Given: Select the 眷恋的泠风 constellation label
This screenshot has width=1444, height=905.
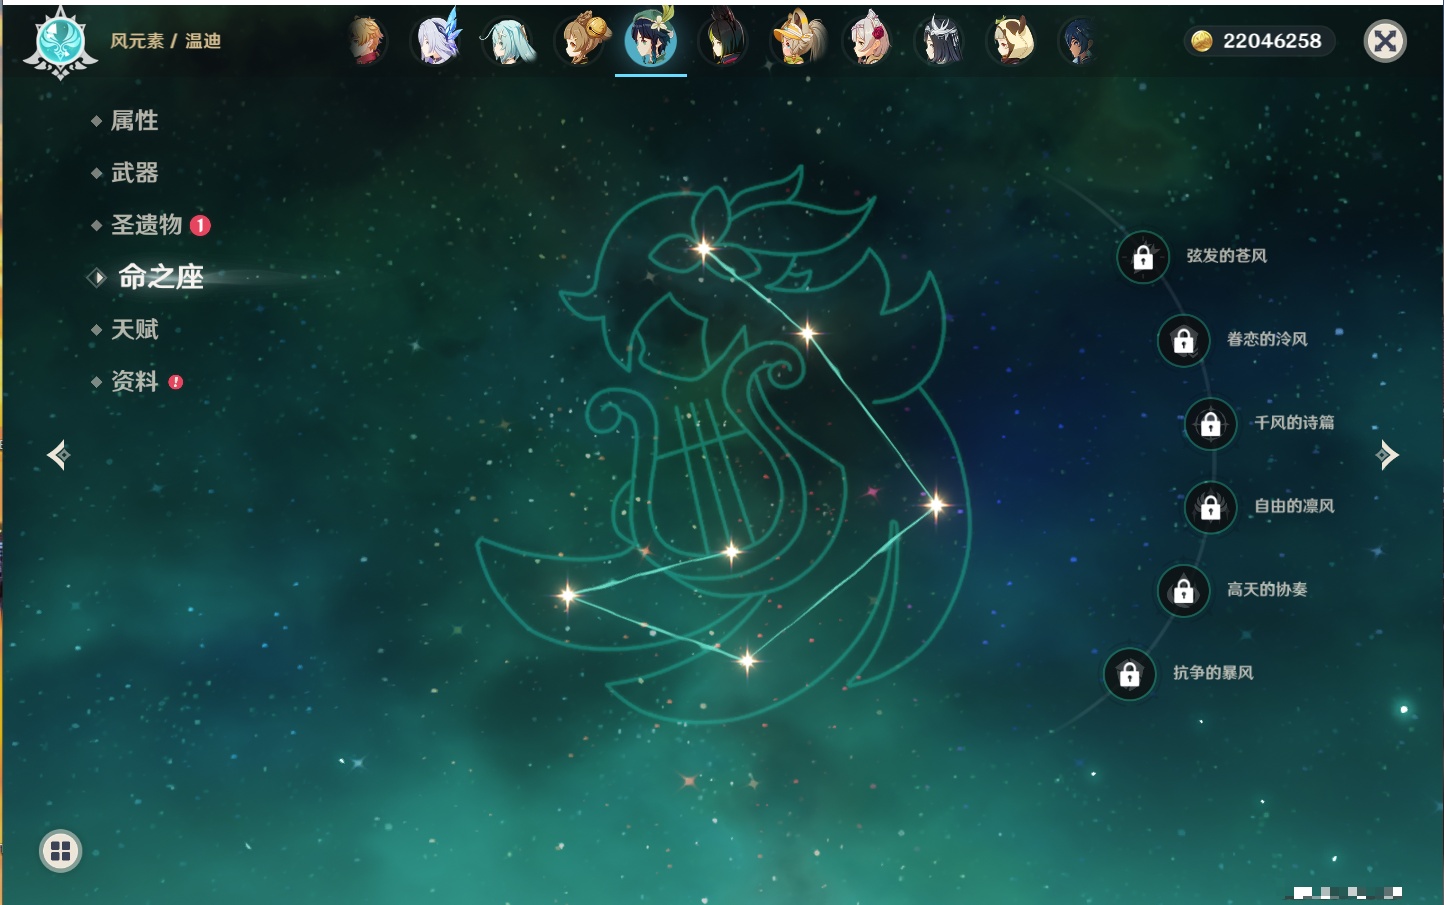Looking at the screenshot, I should tap(1267, 339).
